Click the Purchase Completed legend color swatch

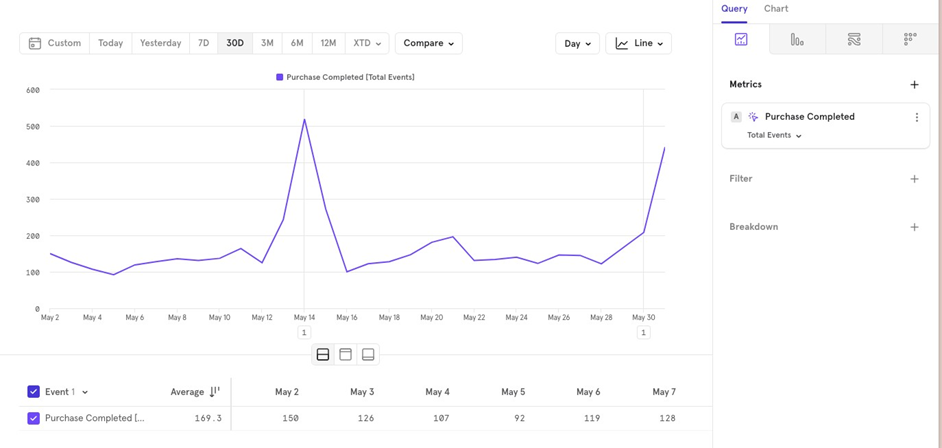pos(280,77)
